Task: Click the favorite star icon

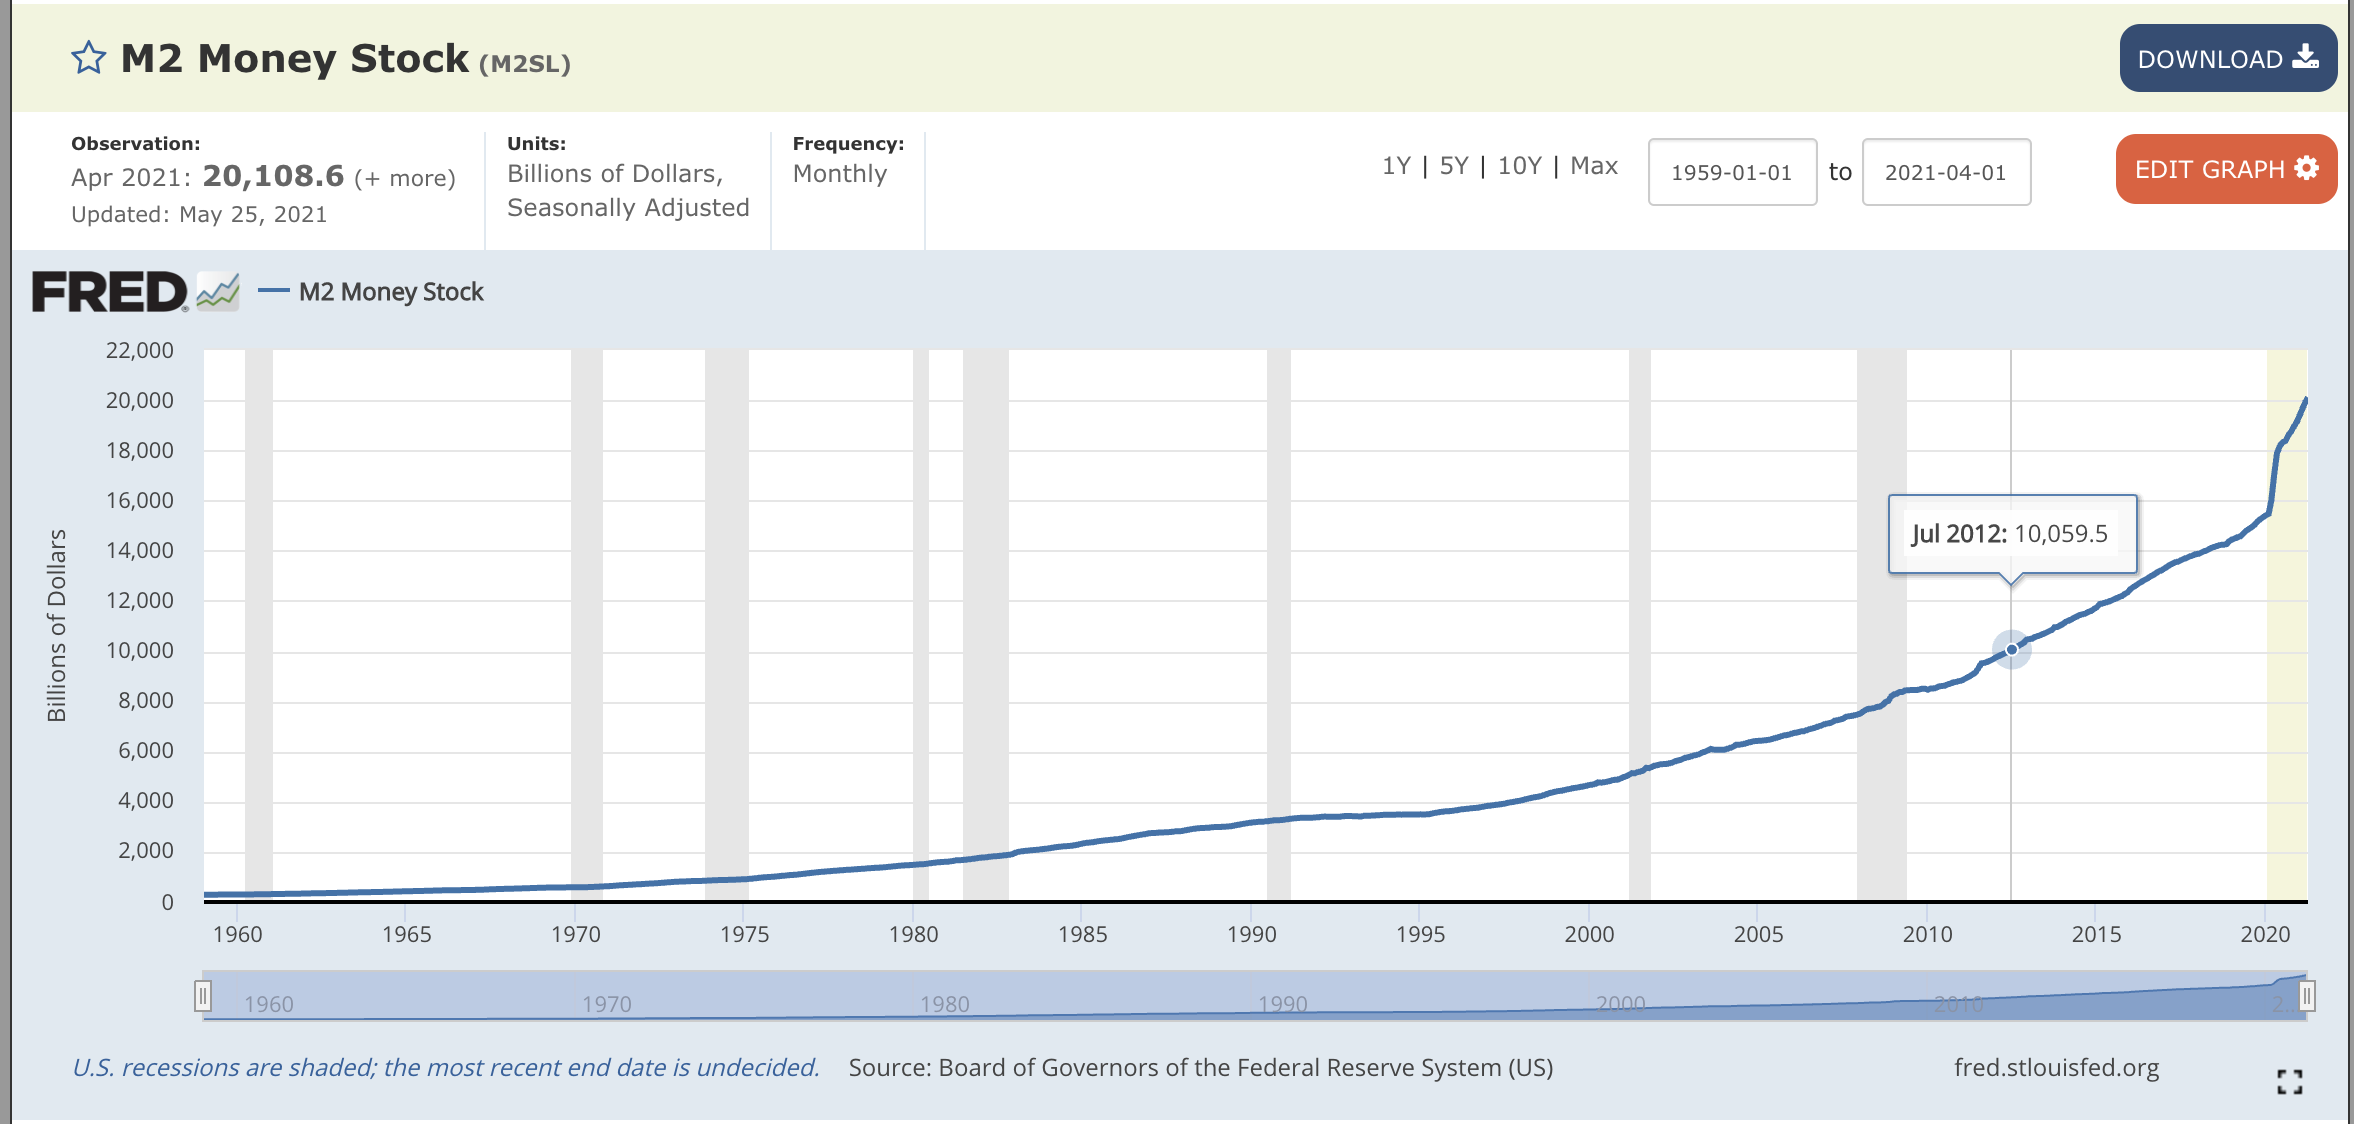Action: (88, 58)
